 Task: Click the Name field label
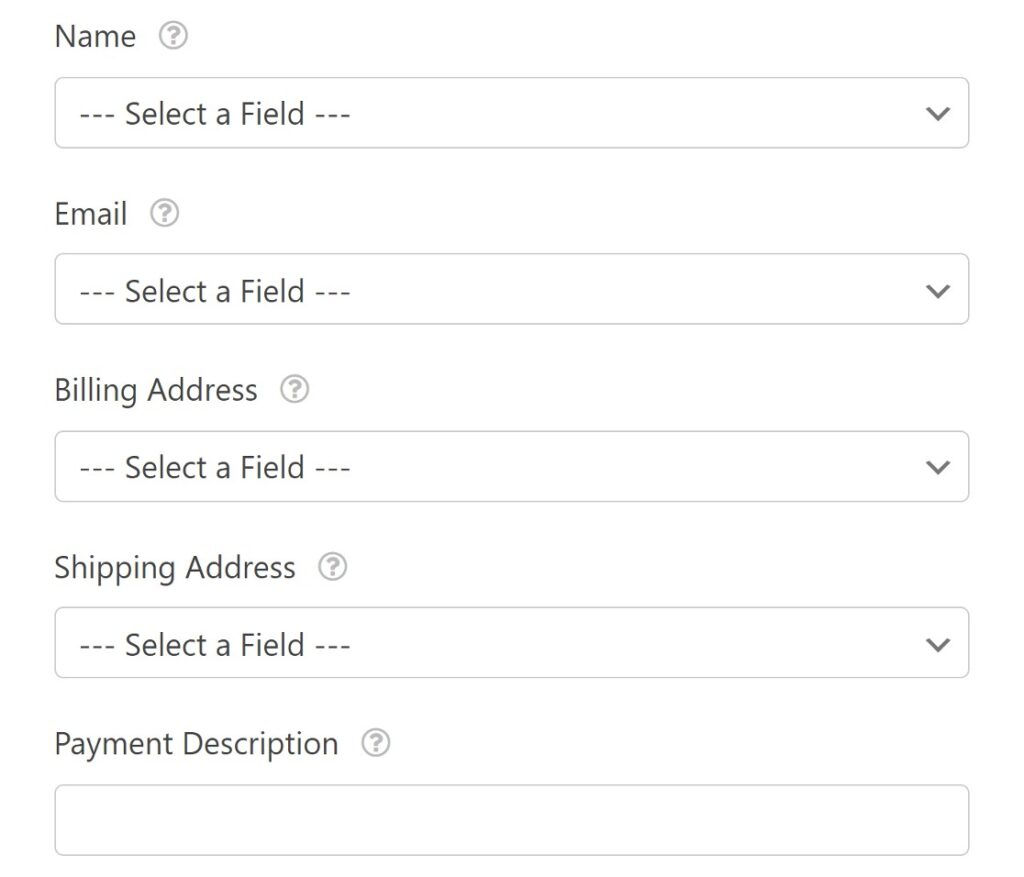95,35
